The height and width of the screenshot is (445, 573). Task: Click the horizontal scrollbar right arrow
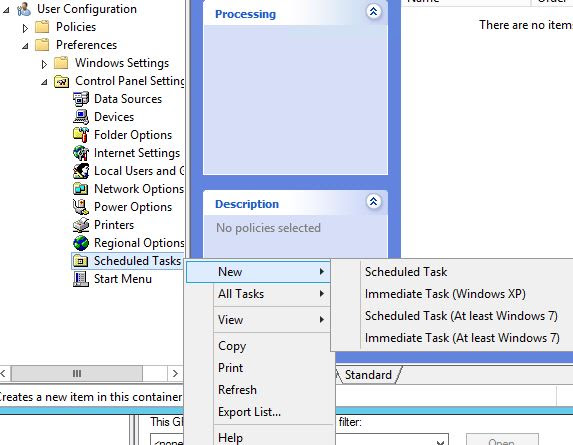click(x=175, y=373)
